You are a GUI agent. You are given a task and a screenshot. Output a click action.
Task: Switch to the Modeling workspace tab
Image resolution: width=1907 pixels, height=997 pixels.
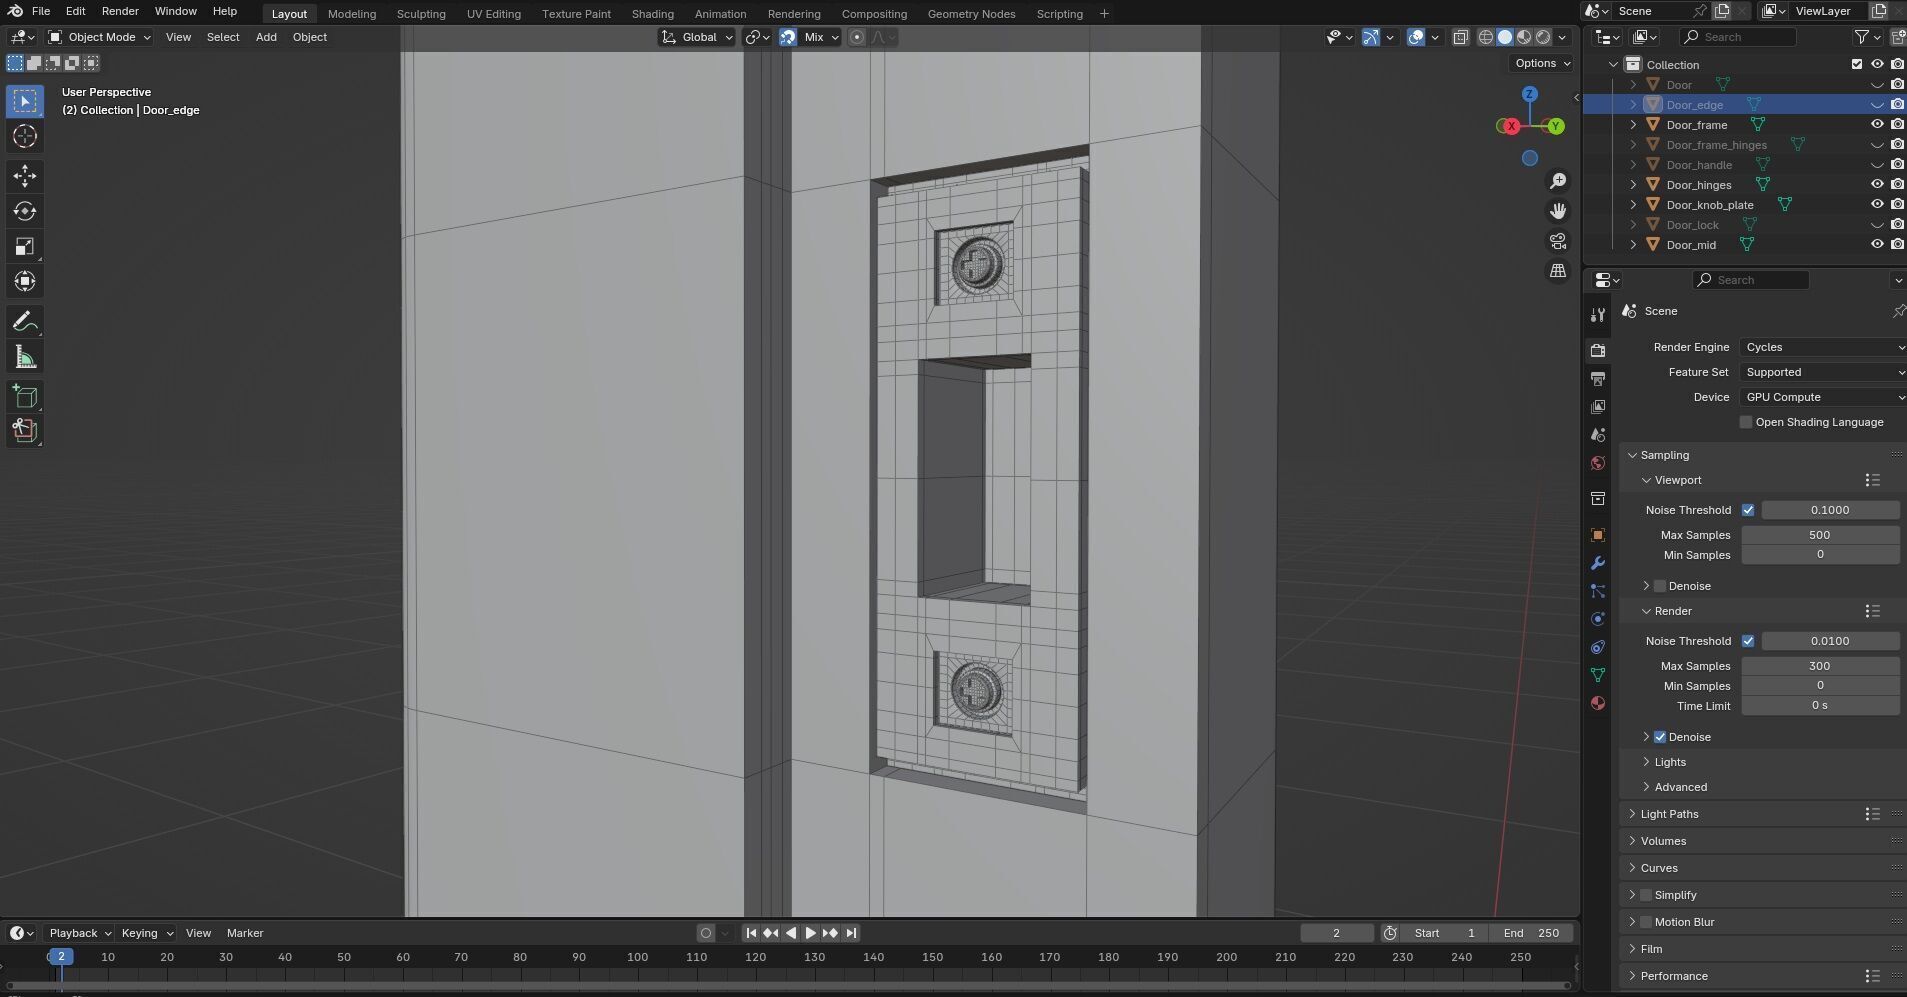[352, 14]
